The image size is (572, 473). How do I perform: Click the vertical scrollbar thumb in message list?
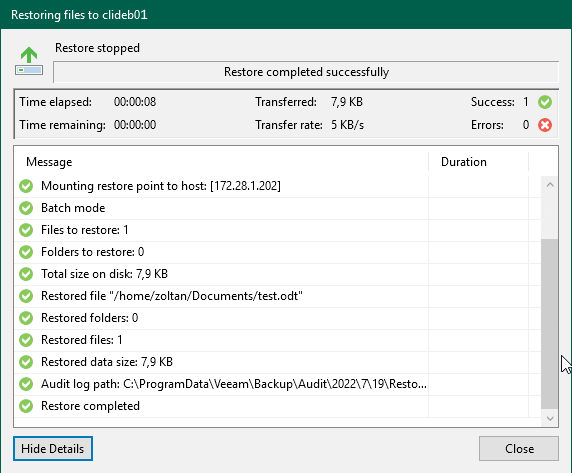point(550,324)
